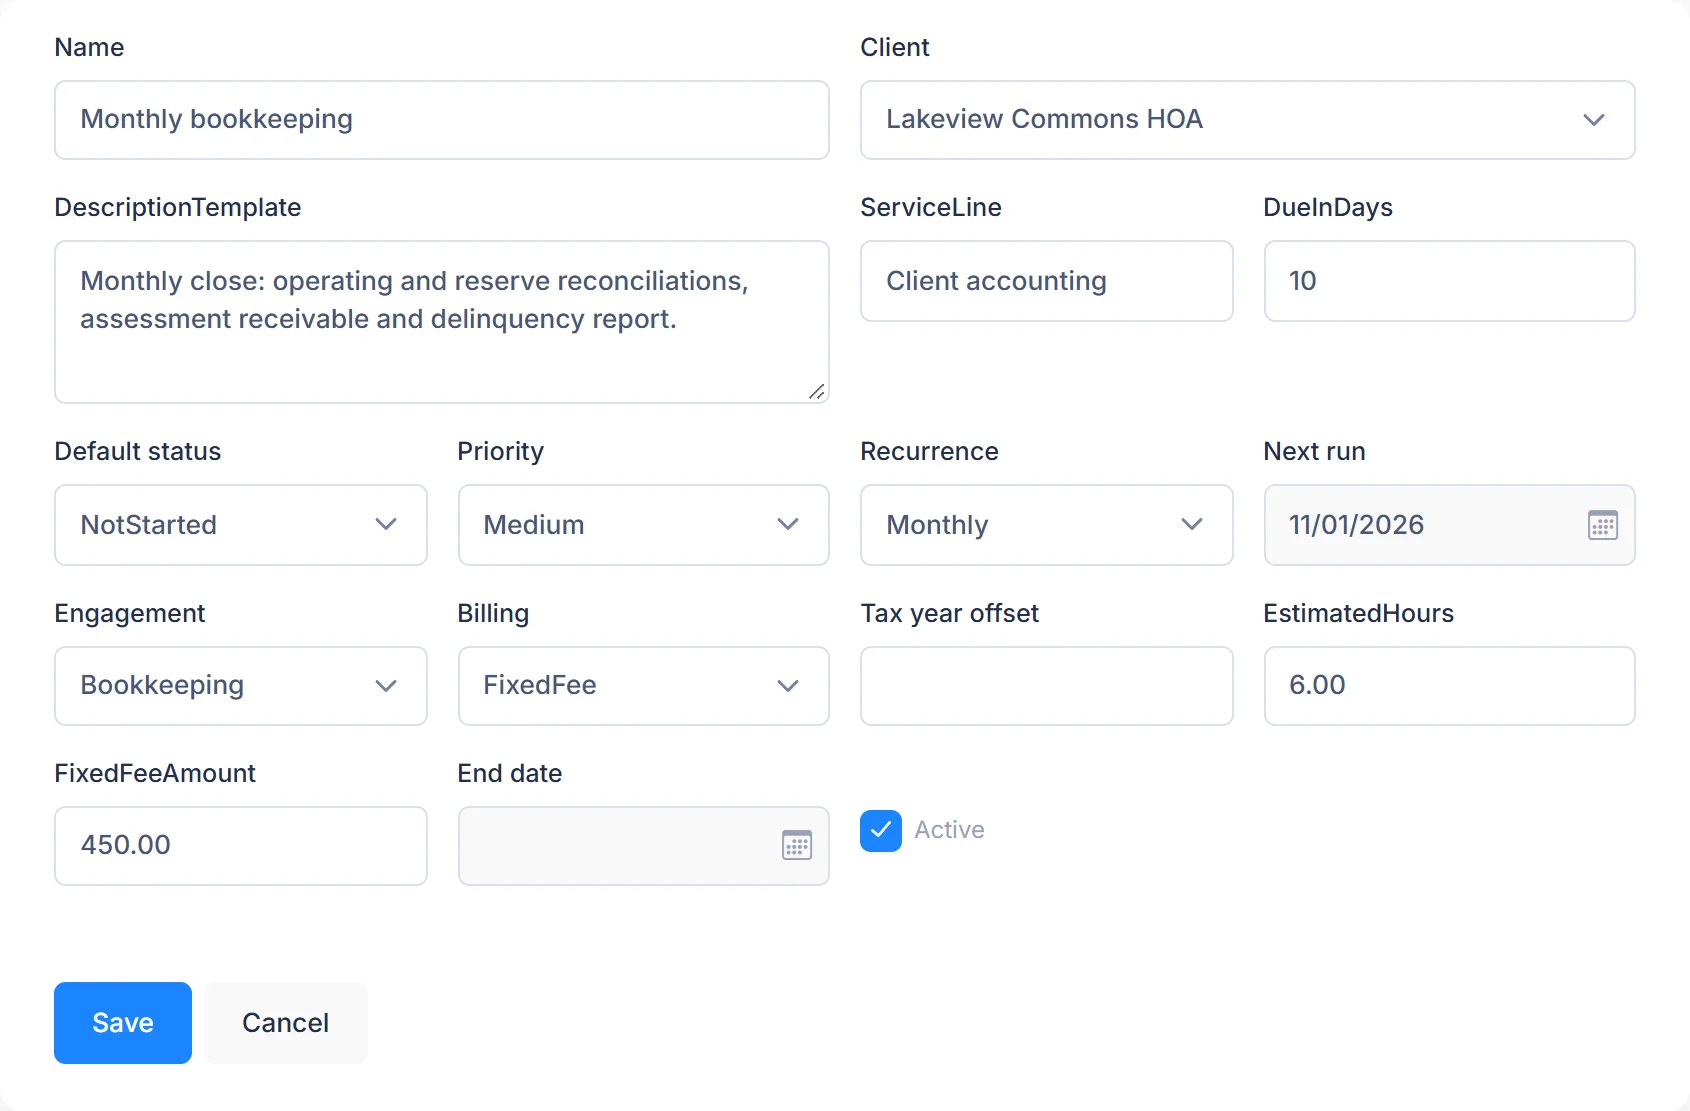1690x1111 pixels.
Task: Open the Priority dropdown set to Medium
Action: coord(643,525)
